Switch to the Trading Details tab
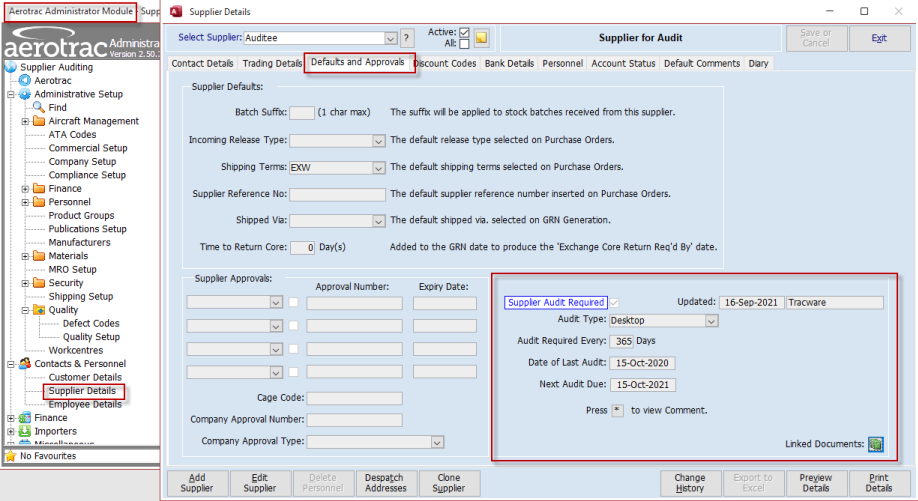The height and width of the screenshot is (501, 918). [x=271, y=63]
